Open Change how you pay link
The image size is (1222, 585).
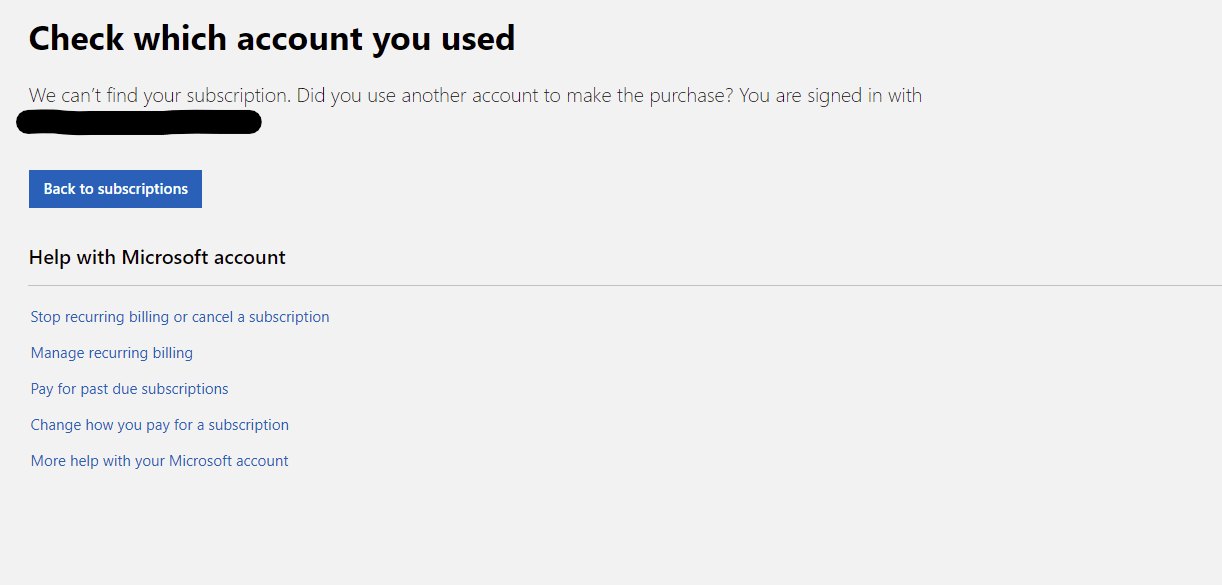(x=160, y=425)
